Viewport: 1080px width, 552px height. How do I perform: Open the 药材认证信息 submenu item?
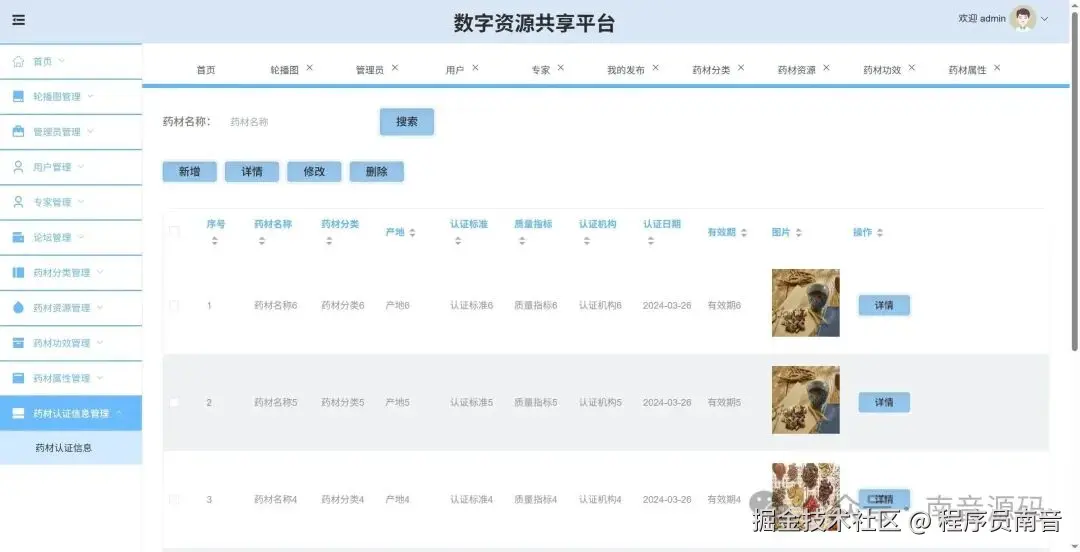pyautogui.click(x=71, y=448)
